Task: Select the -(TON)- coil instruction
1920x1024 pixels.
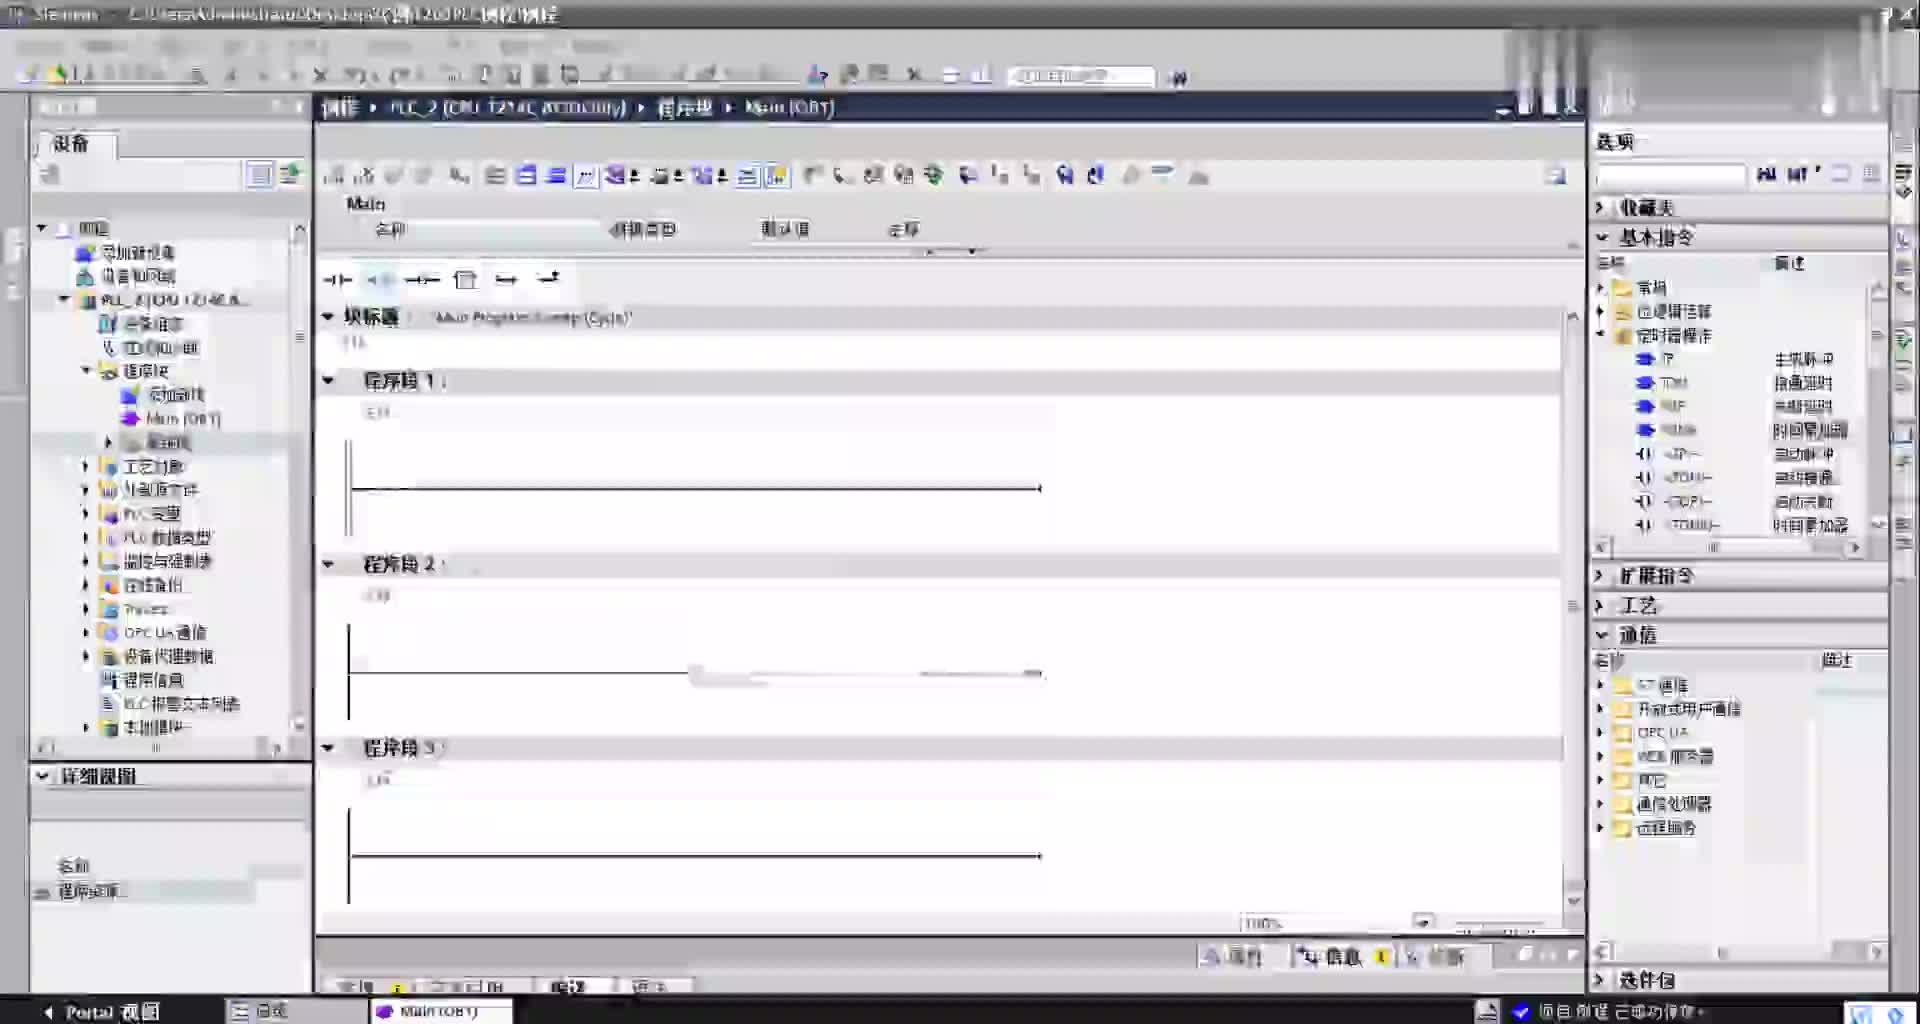Action: click(x=1688, y=478)
